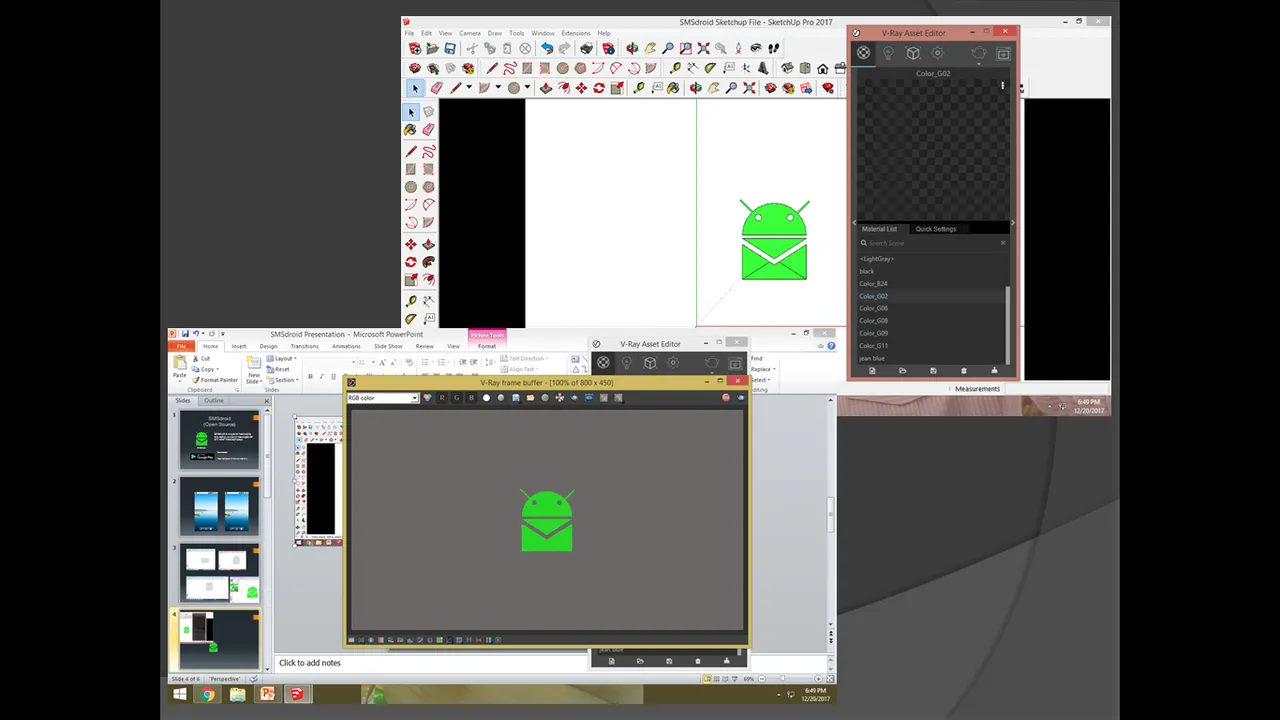Switch to the Quick Settings tab
This screenshot has height=720, width=1280.
936,229
